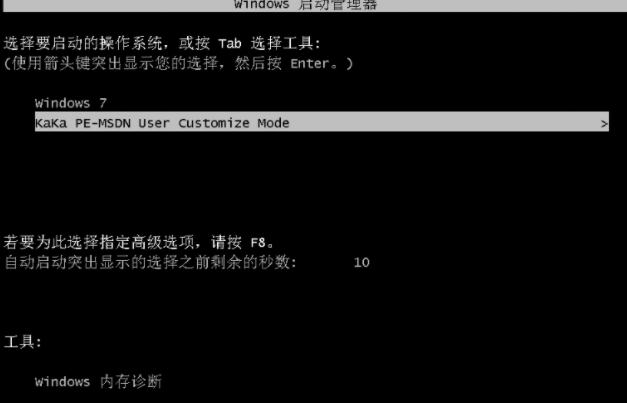Viewport: 627px width, 403px height.
Task: Click Customize Mode text in highlighted entry
Action: pos(234,123)
